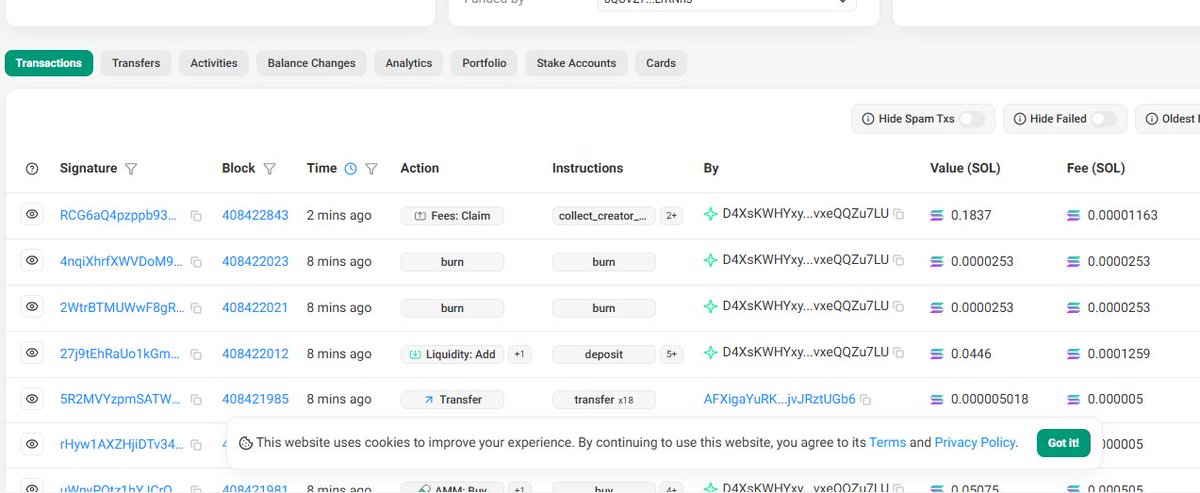Preview transaction 5R2MVYzpmSATW with eye icon
The height and width of the screenshot is (493, 1200).
(x=32, y=399)
